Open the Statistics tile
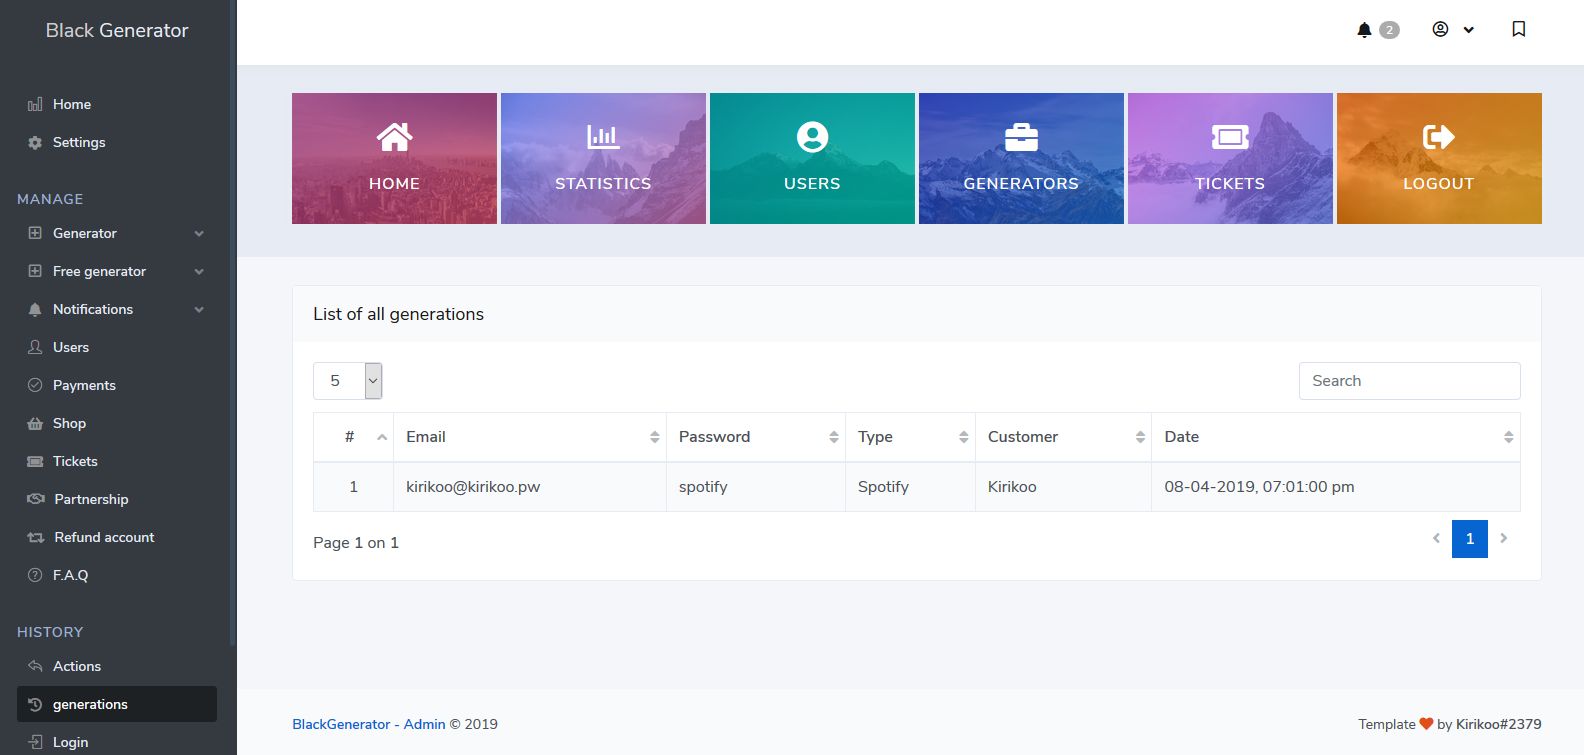The width and height of the screenshot is (1584, 755). (603, 158)
